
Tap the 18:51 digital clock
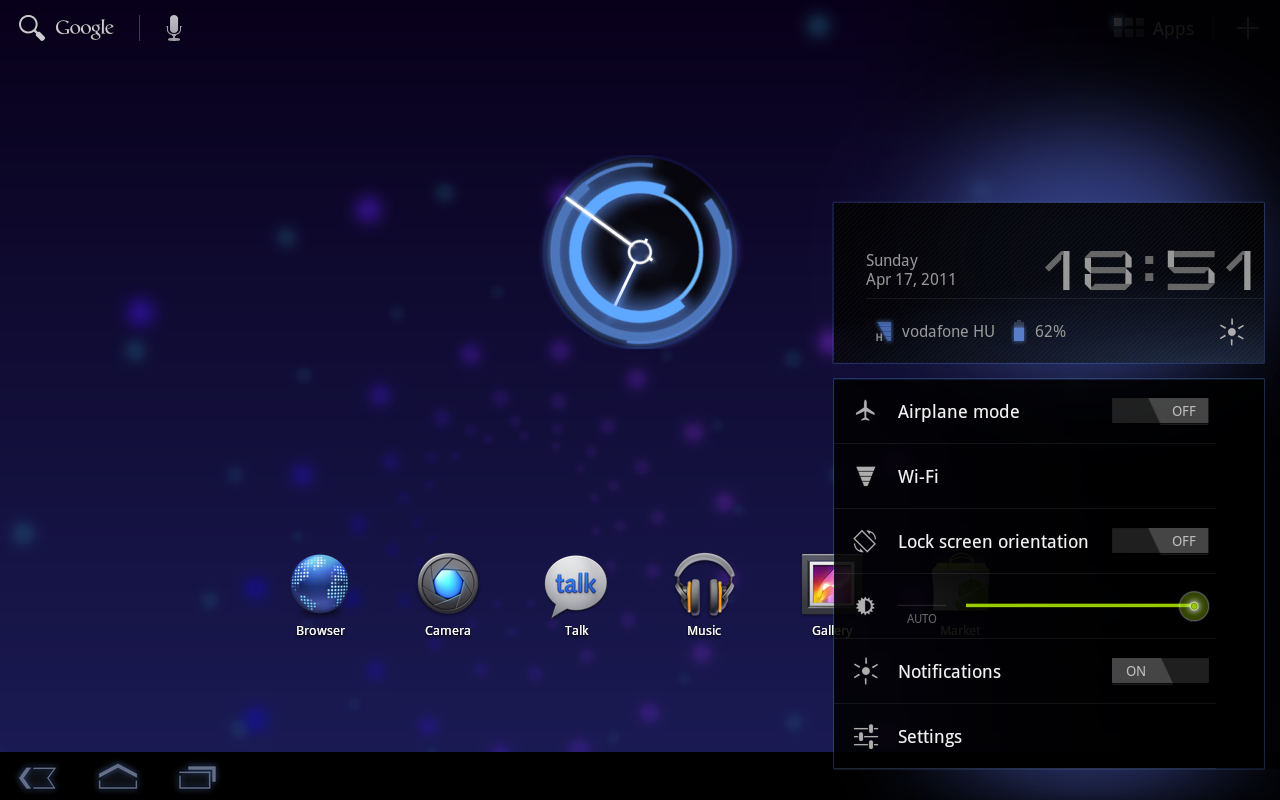[x=1149, y=270]
